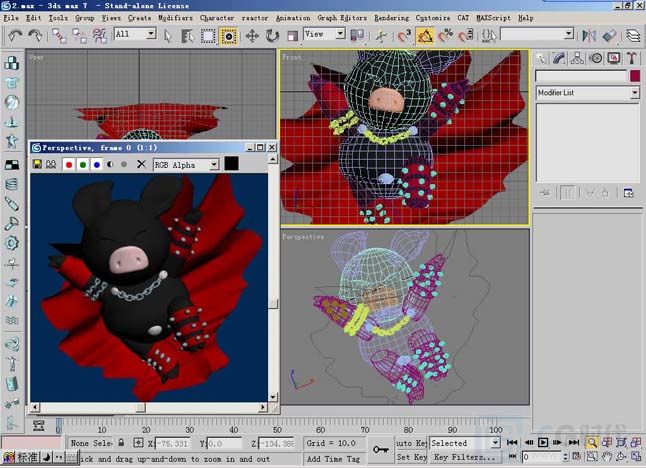
Task: Activate the Select and Move tool
Action: pyautogui.click(x=252, y=36)
